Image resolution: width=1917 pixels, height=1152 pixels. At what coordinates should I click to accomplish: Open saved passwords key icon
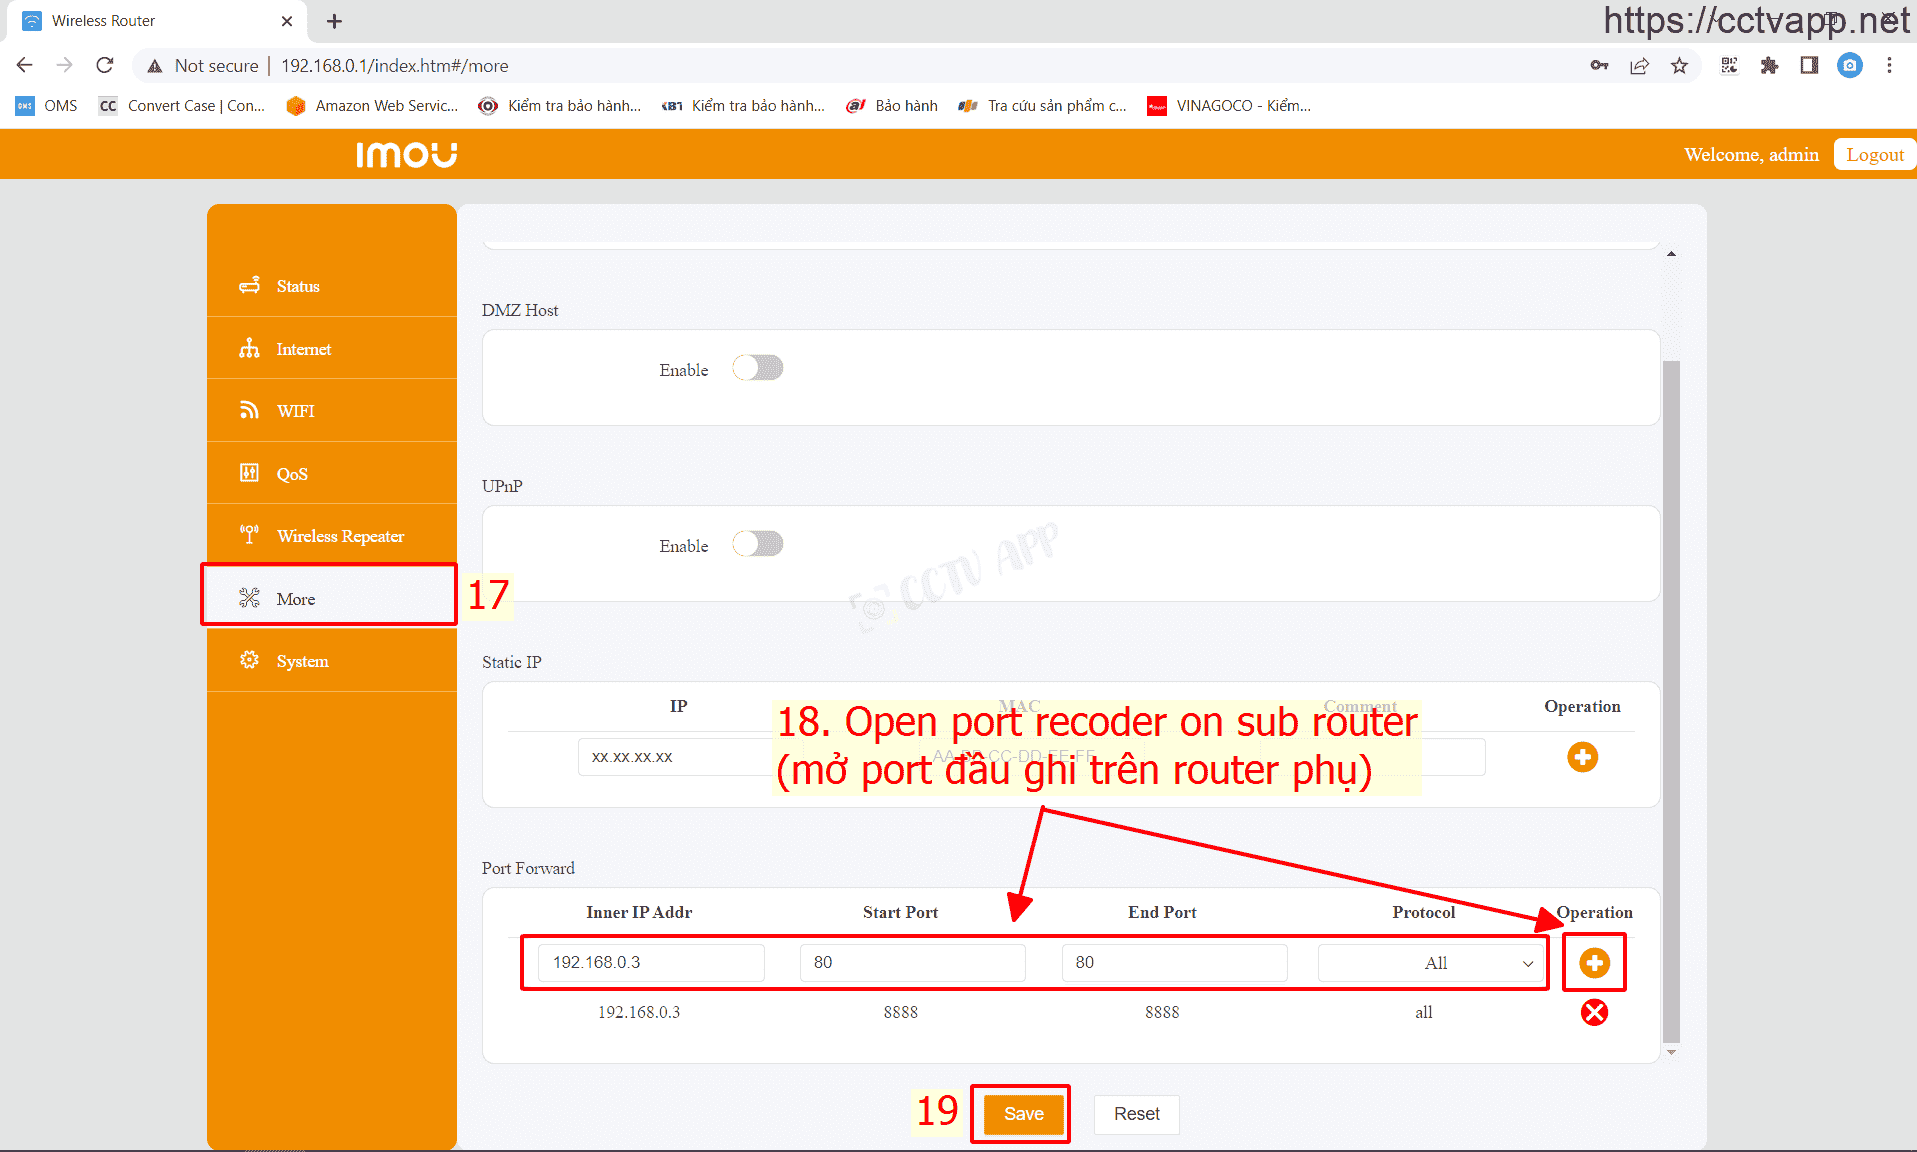click(x=1599, y=66)
